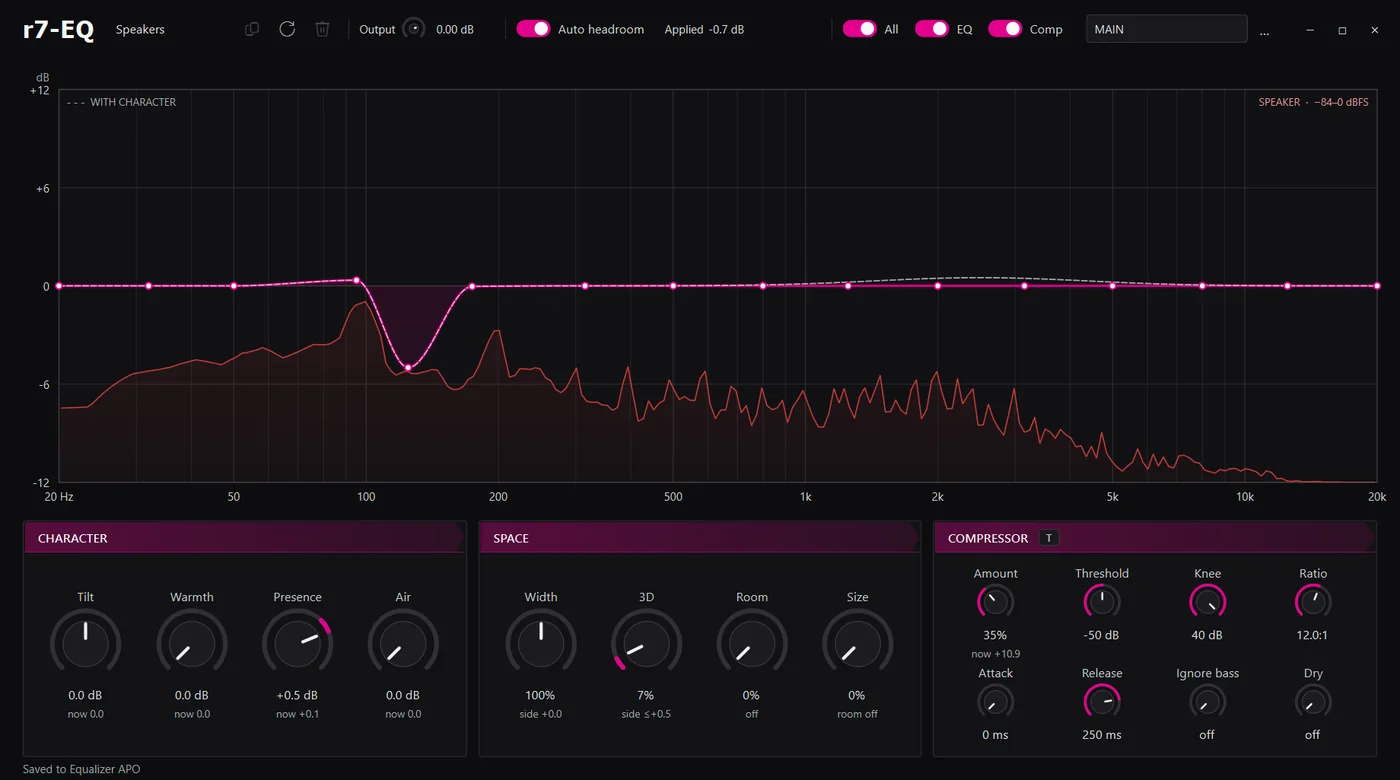The image size is (1400, 780).
Task: Select the EQ node at 2k
Action: tap(938, 286)
